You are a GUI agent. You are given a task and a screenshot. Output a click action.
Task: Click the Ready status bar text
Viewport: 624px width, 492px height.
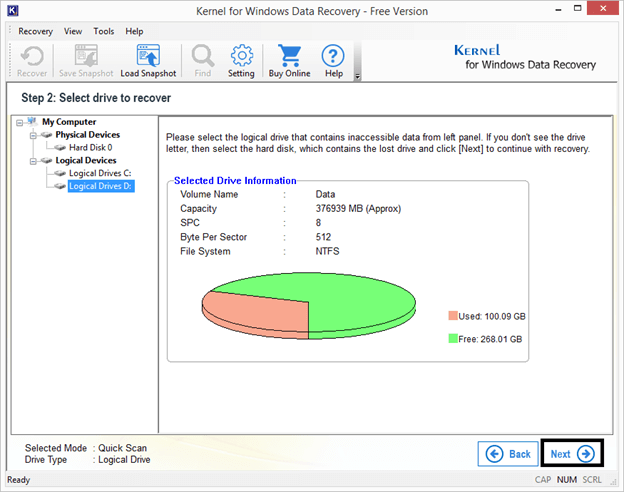[x=18, y=480]
